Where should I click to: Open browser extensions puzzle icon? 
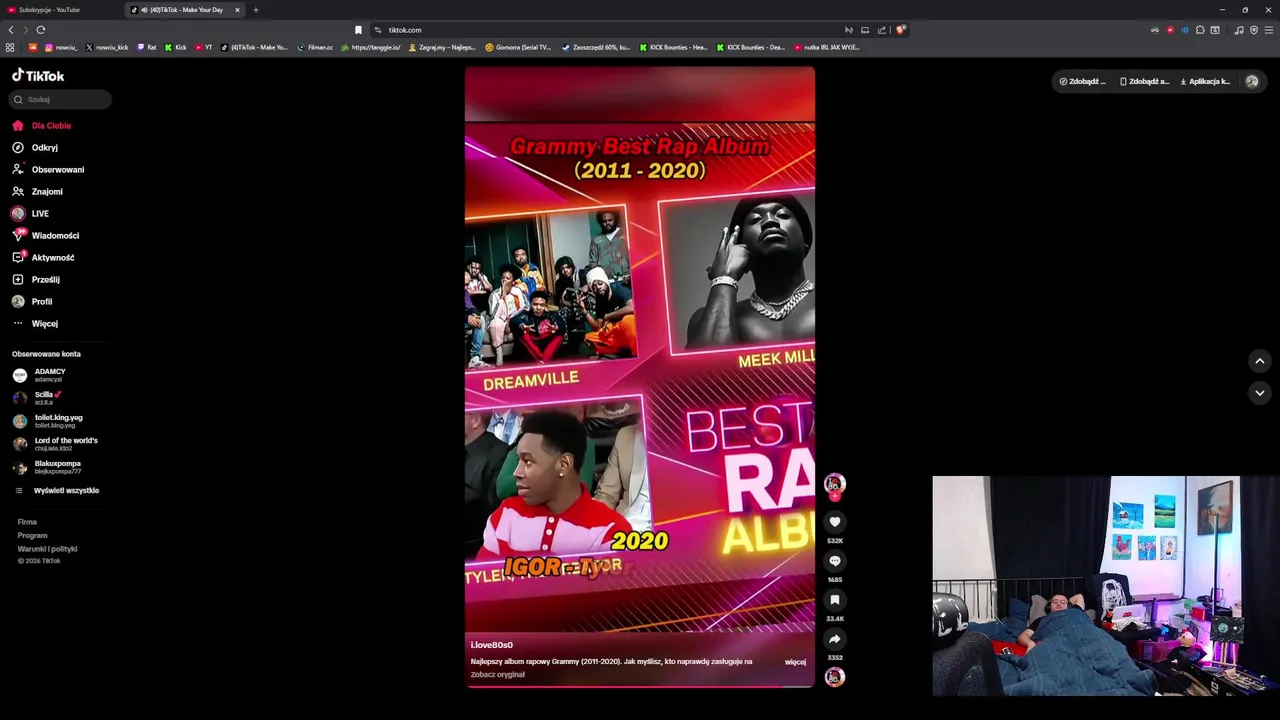point(1200,30)
